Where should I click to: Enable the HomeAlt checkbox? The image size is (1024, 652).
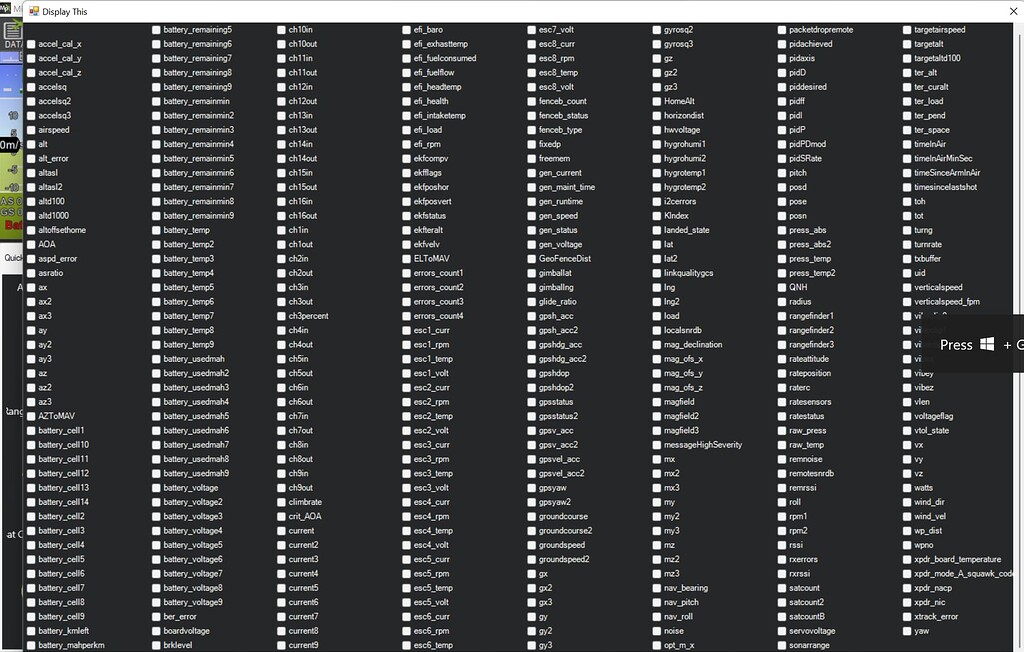click(x=657, y=102)
